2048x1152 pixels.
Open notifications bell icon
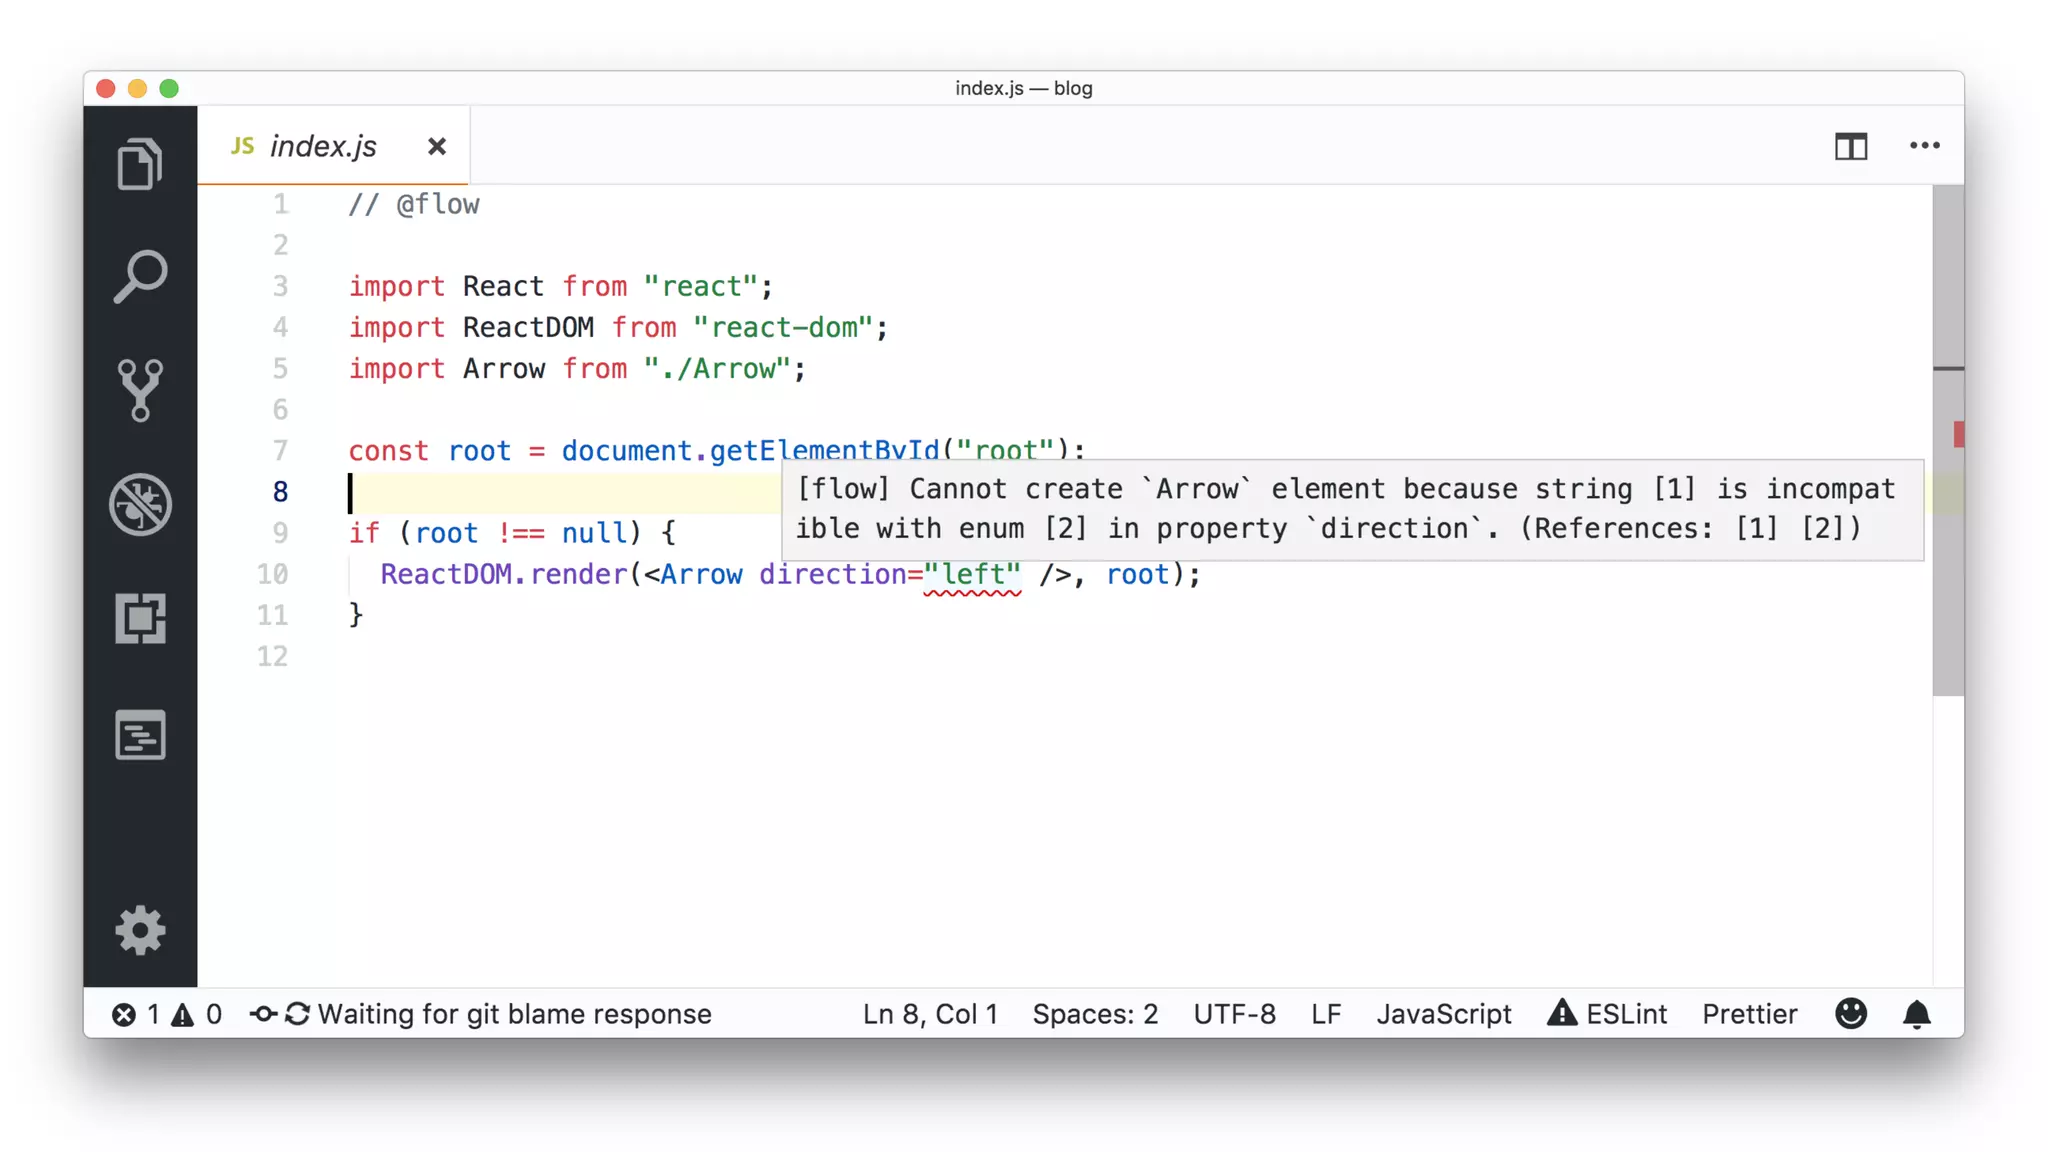(1916, 1014)
